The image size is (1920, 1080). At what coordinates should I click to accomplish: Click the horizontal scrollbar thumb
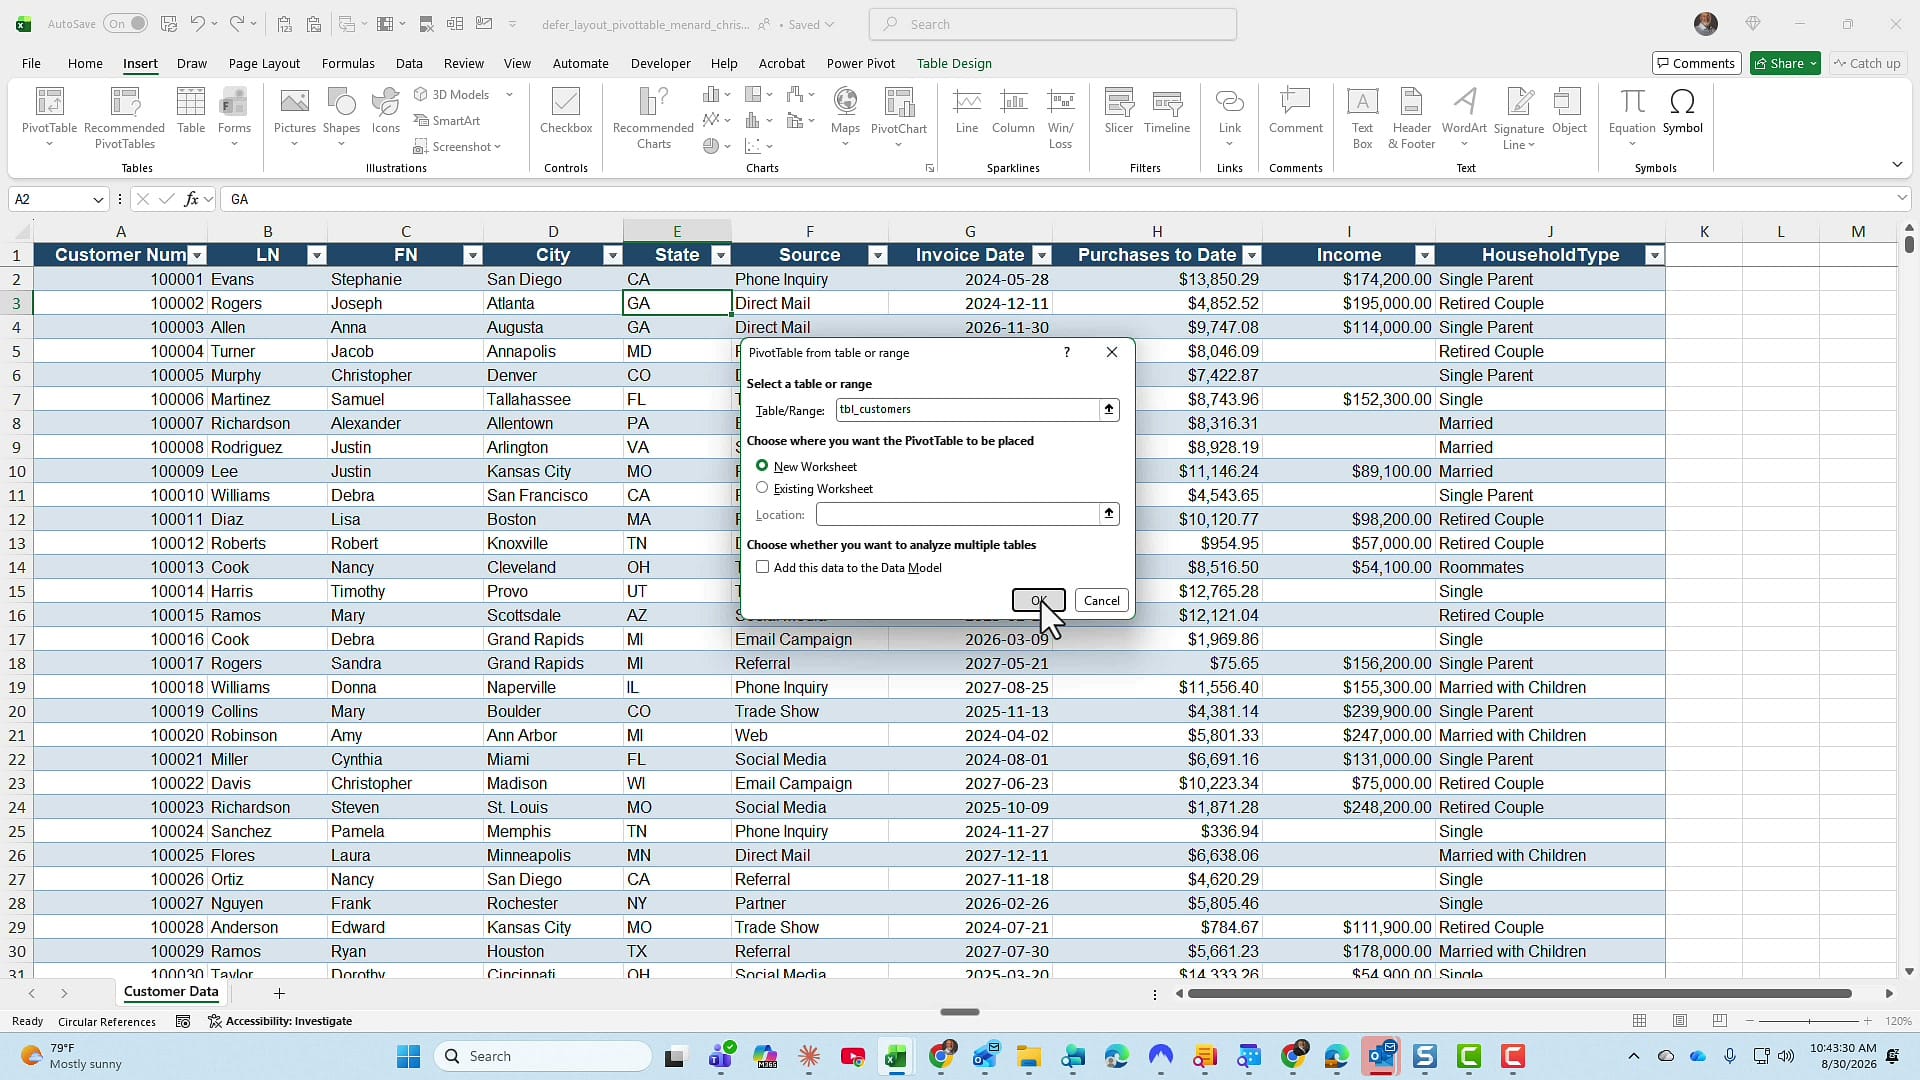pos(1519,993)
